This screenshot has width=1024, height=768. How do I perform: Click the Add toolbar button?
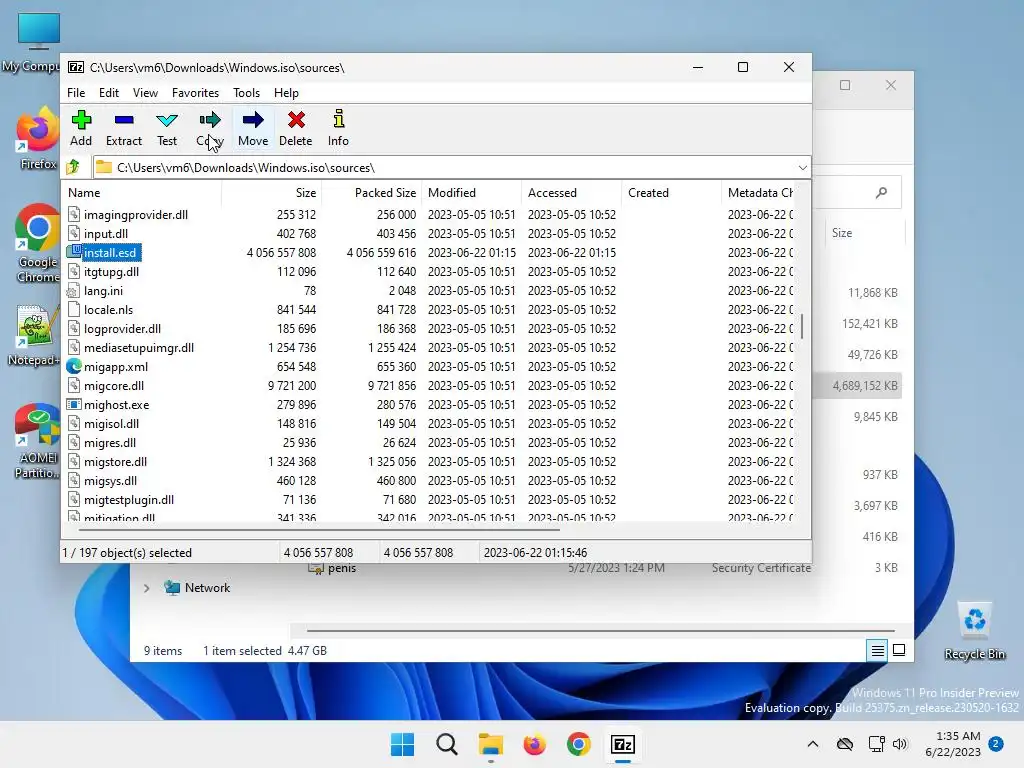(x=81, y=128)
